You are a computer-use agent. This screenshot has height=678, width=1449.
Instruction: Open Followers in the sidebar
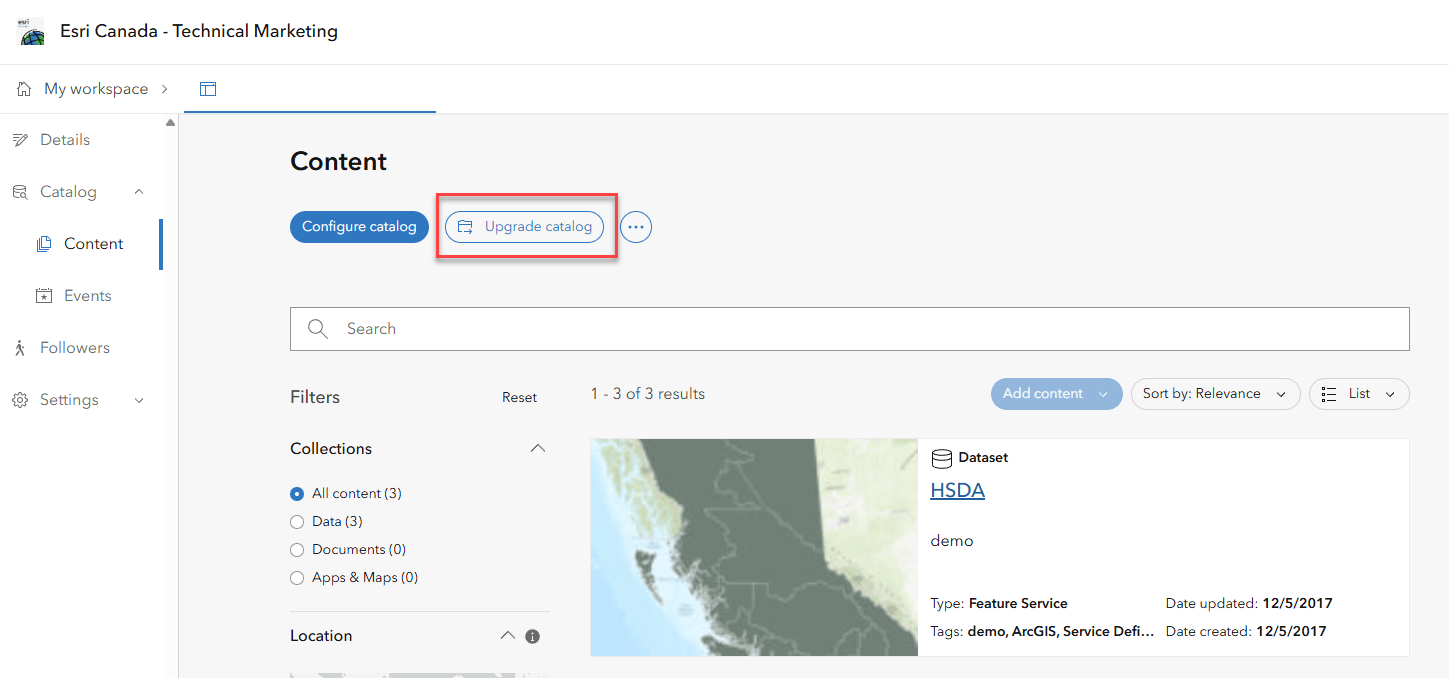pos(75,348)
